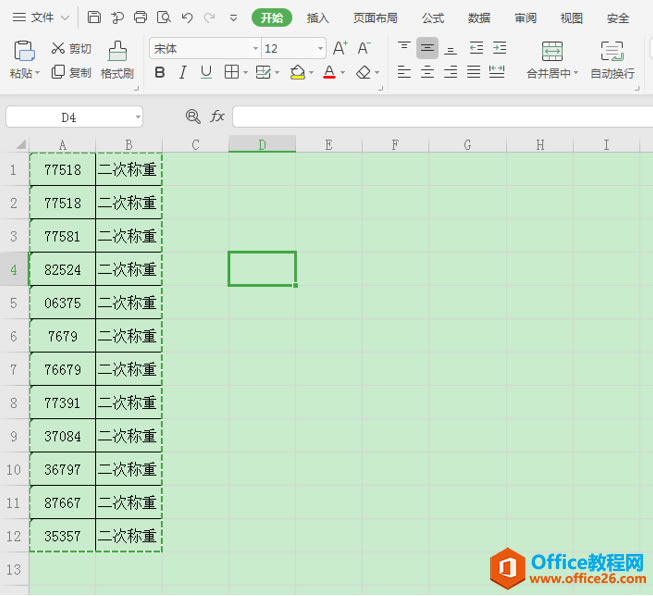
Task: Open alignment group dialog launcher
Action: 637,88
